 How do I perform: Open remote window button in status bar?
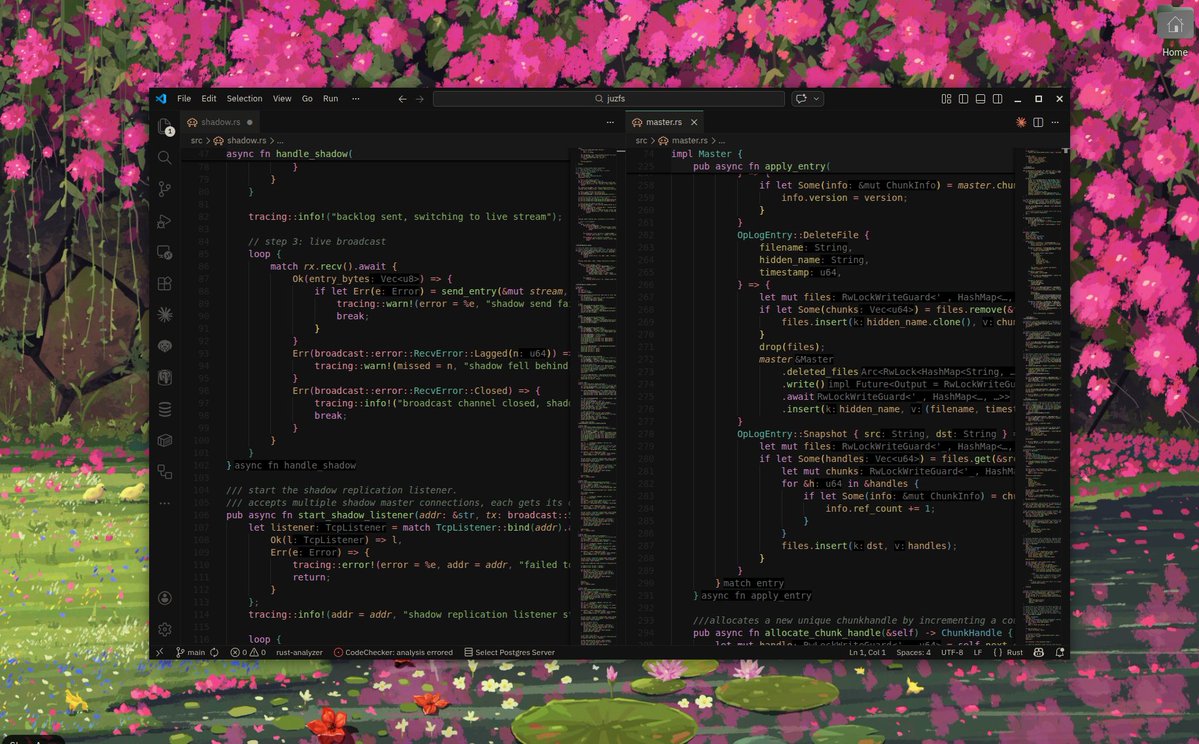click(x=159, y=652)
